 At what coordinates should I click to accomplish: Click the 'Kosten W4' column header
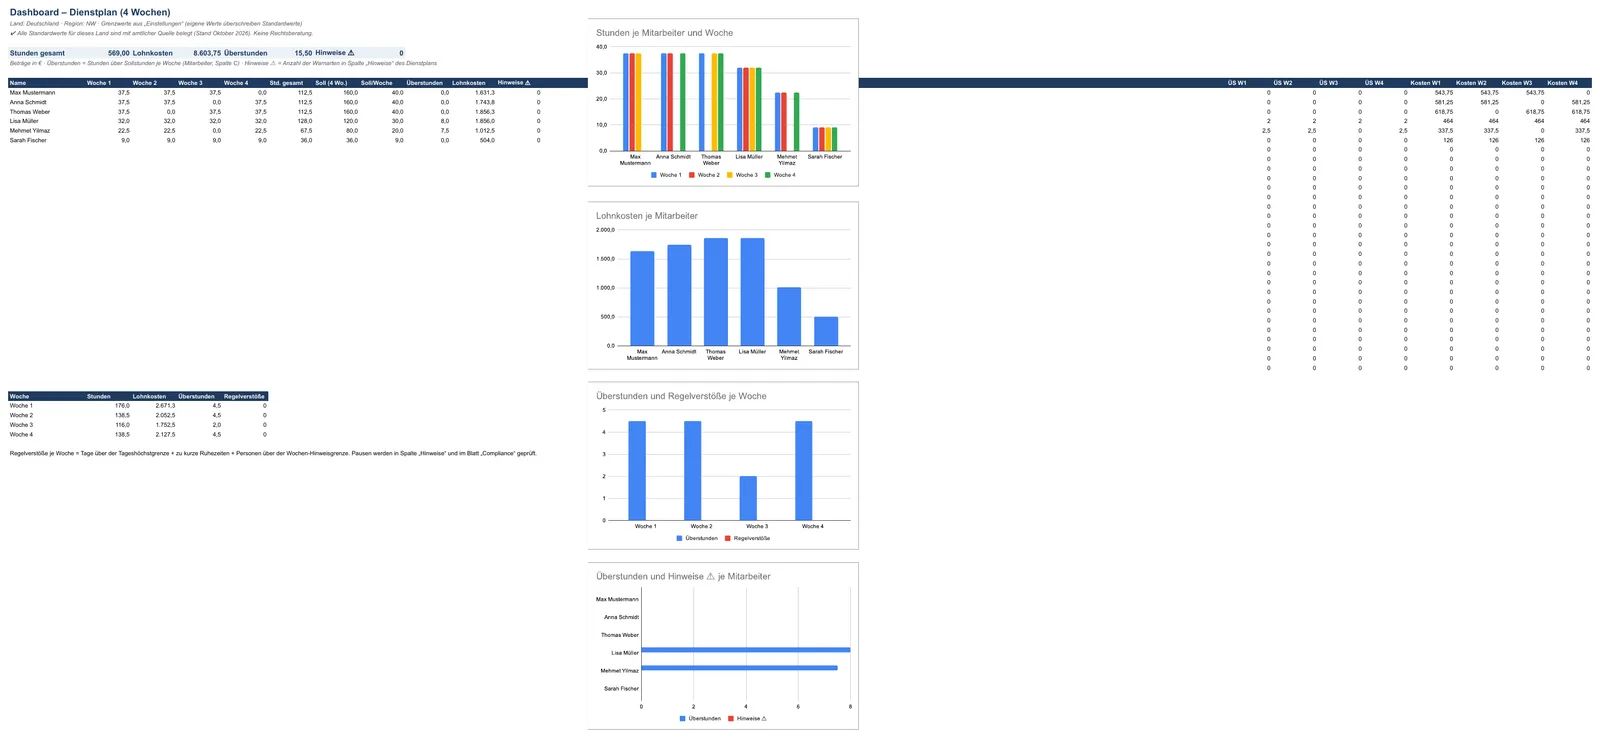pos(1562,83)
